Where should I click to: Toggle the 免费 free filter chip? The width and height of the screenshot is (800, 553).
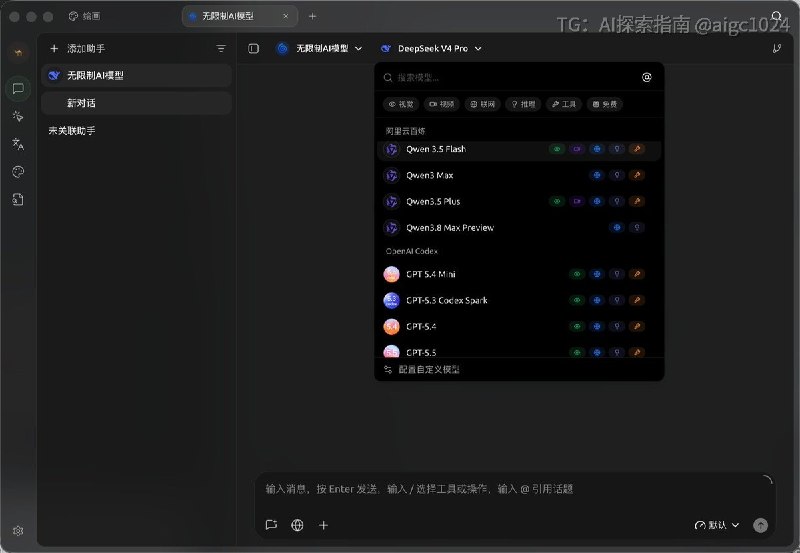[x=605, y=104]
